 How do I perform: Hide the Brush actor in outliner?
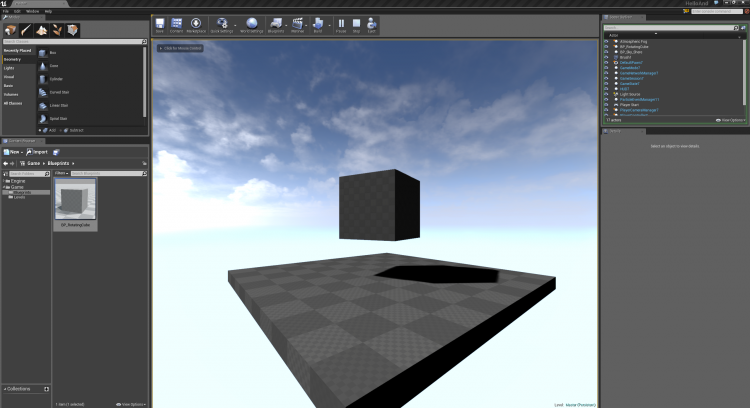coord(606,57)
